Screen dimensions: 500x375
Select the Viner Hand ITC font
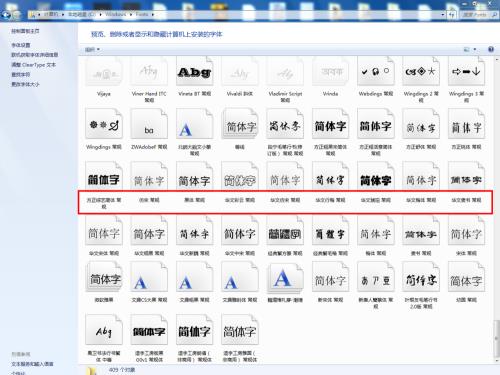149,71
